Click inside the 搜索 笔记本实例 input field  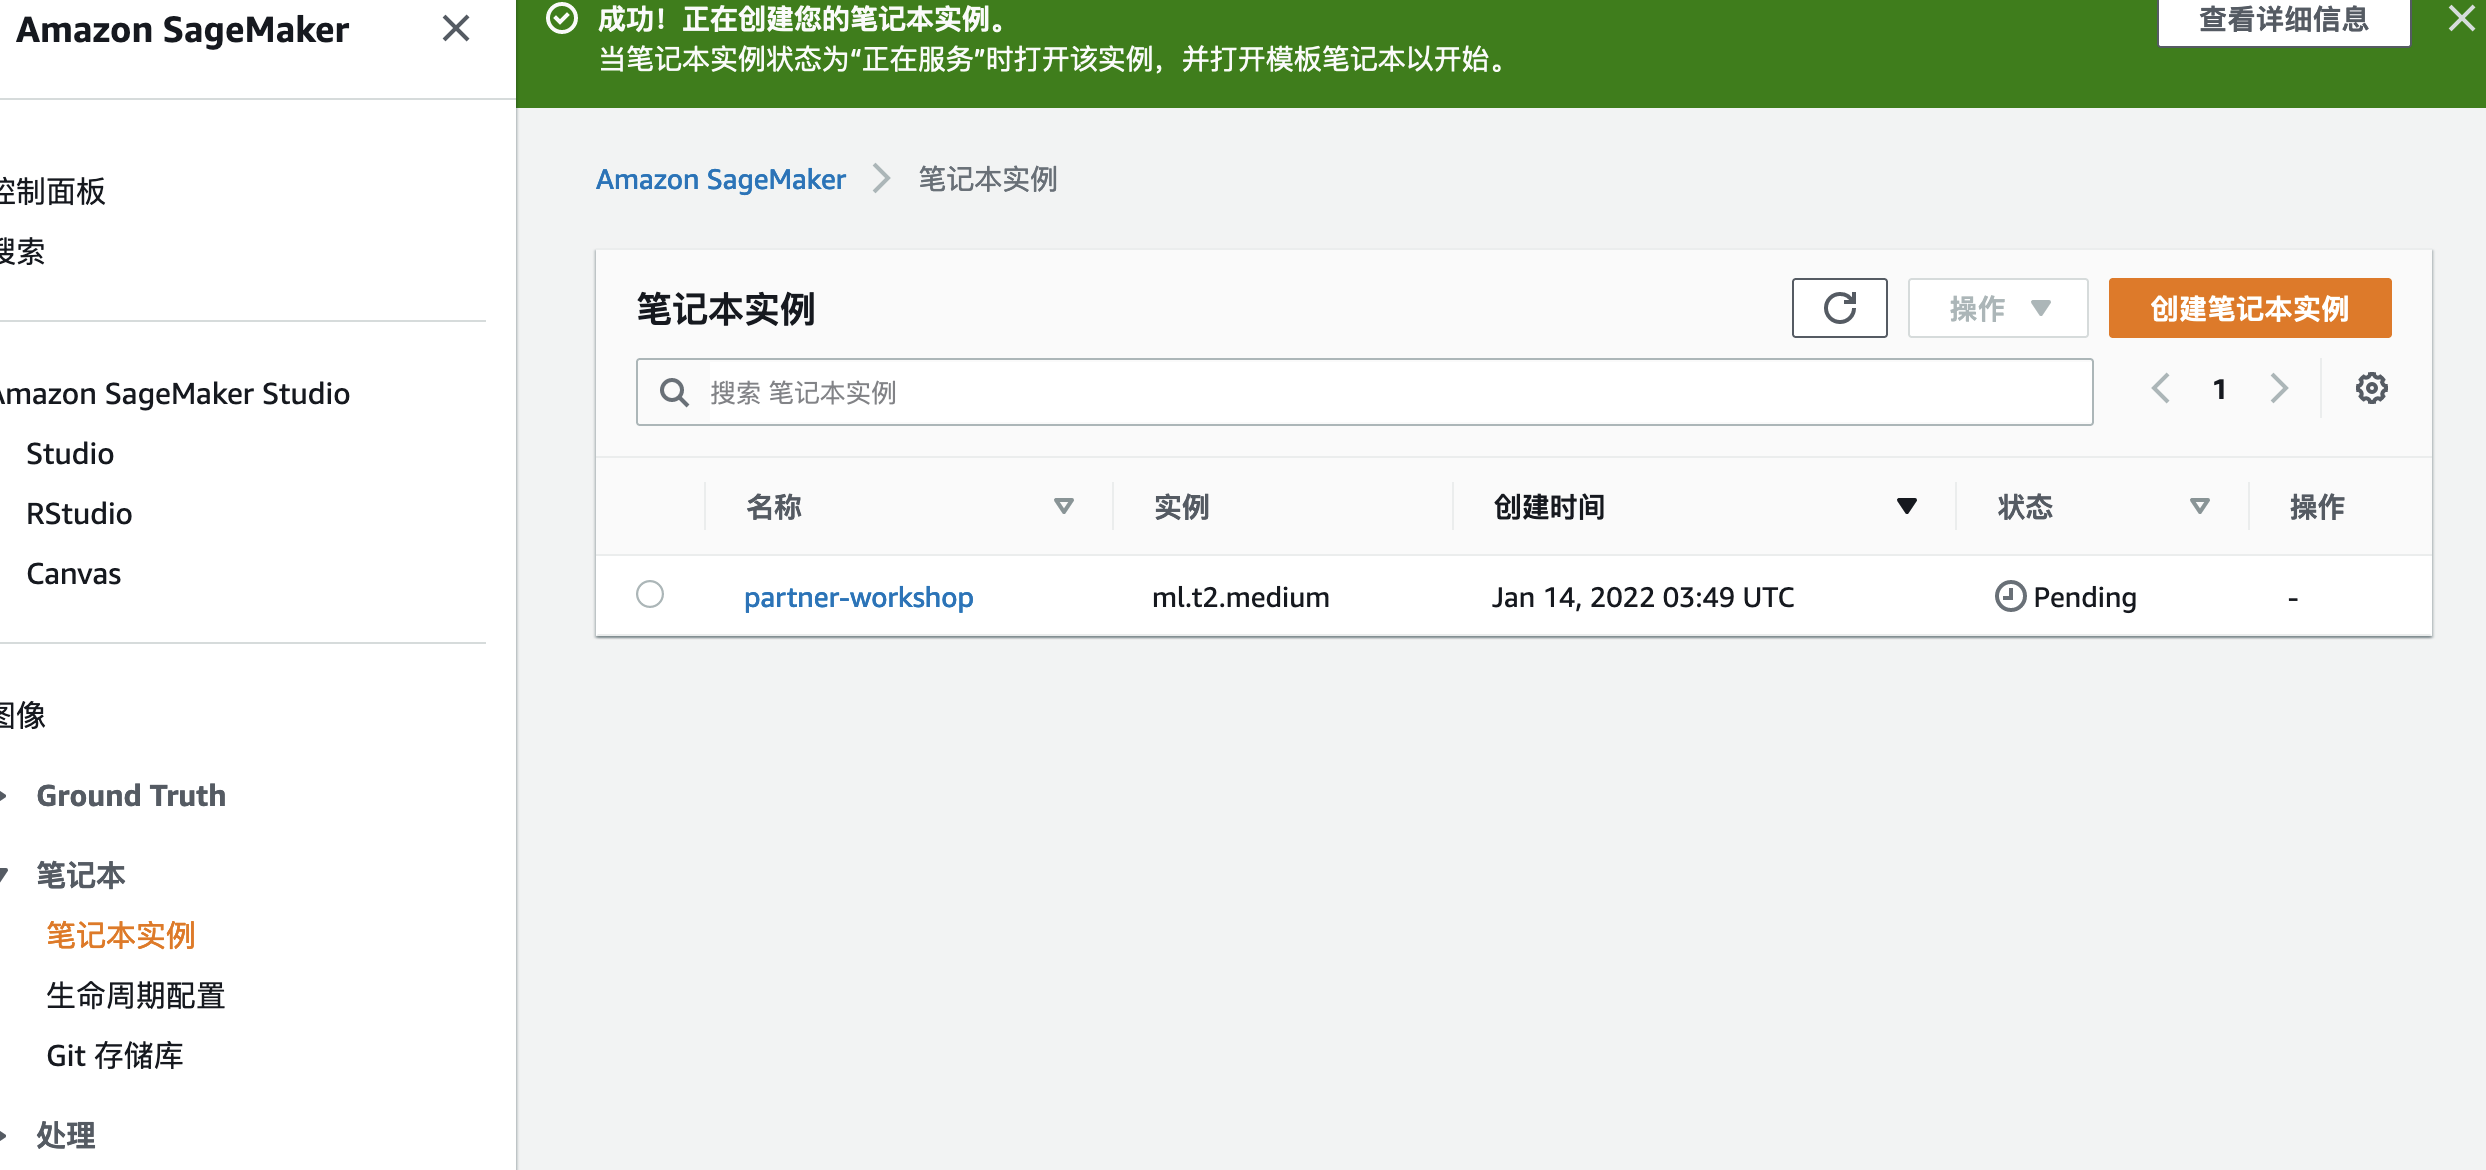pos(1300,391)
